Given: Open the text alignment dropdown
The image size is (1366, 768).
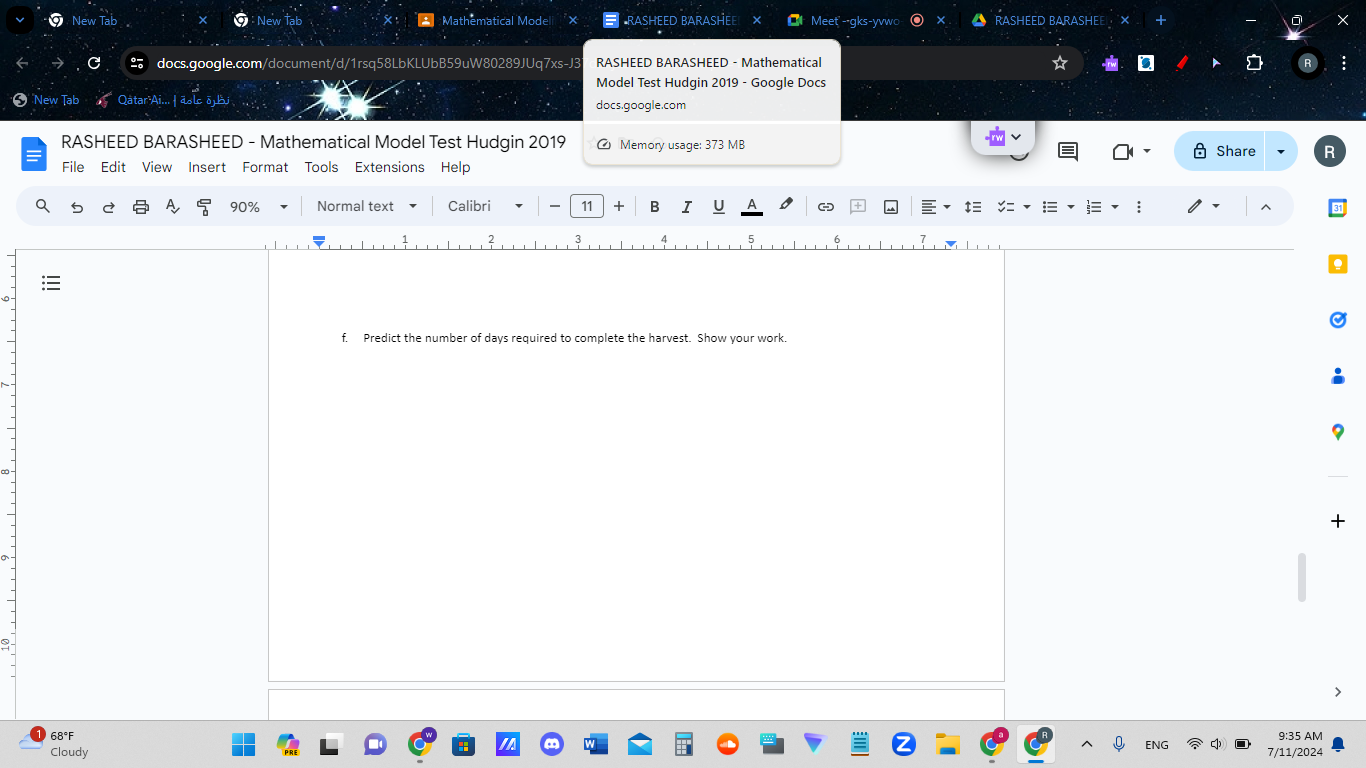Looking at the screenshot, I should (x=936, y=207).
